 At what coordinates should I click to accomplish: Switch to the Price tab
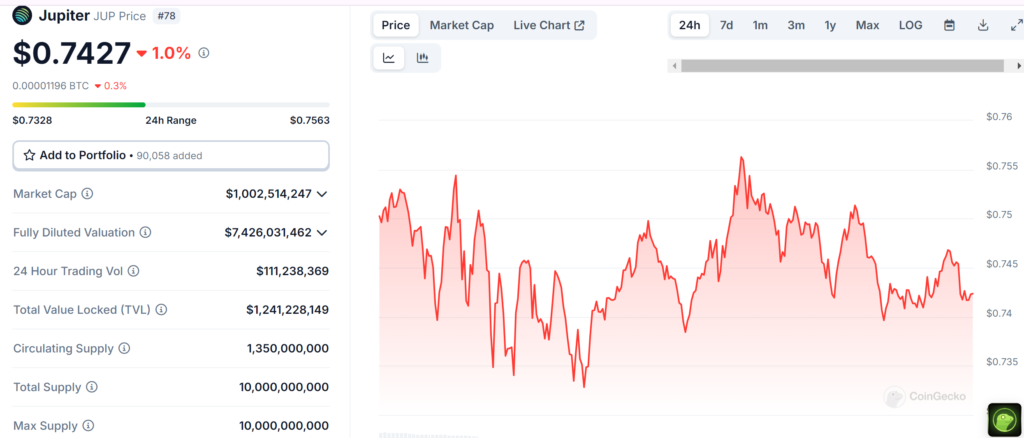pos(396,25)
